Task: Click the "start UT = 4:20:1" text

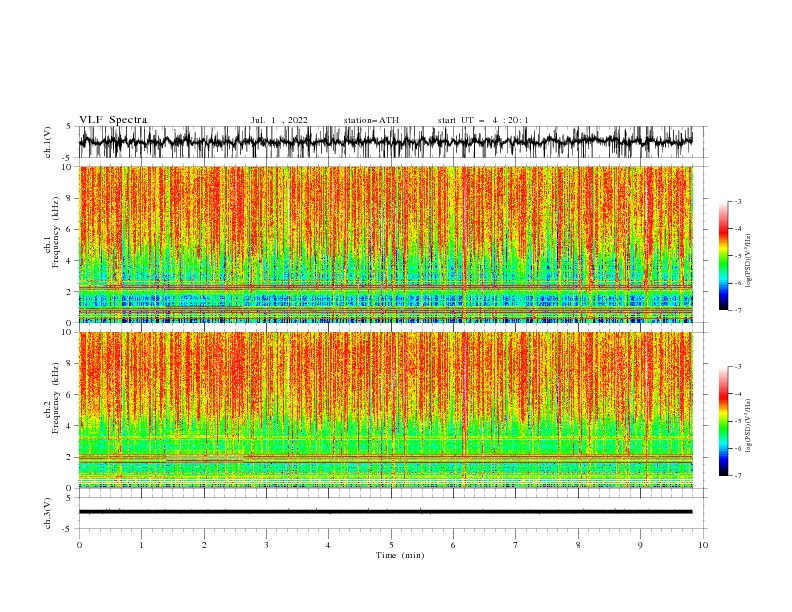Action: (483, 120)
